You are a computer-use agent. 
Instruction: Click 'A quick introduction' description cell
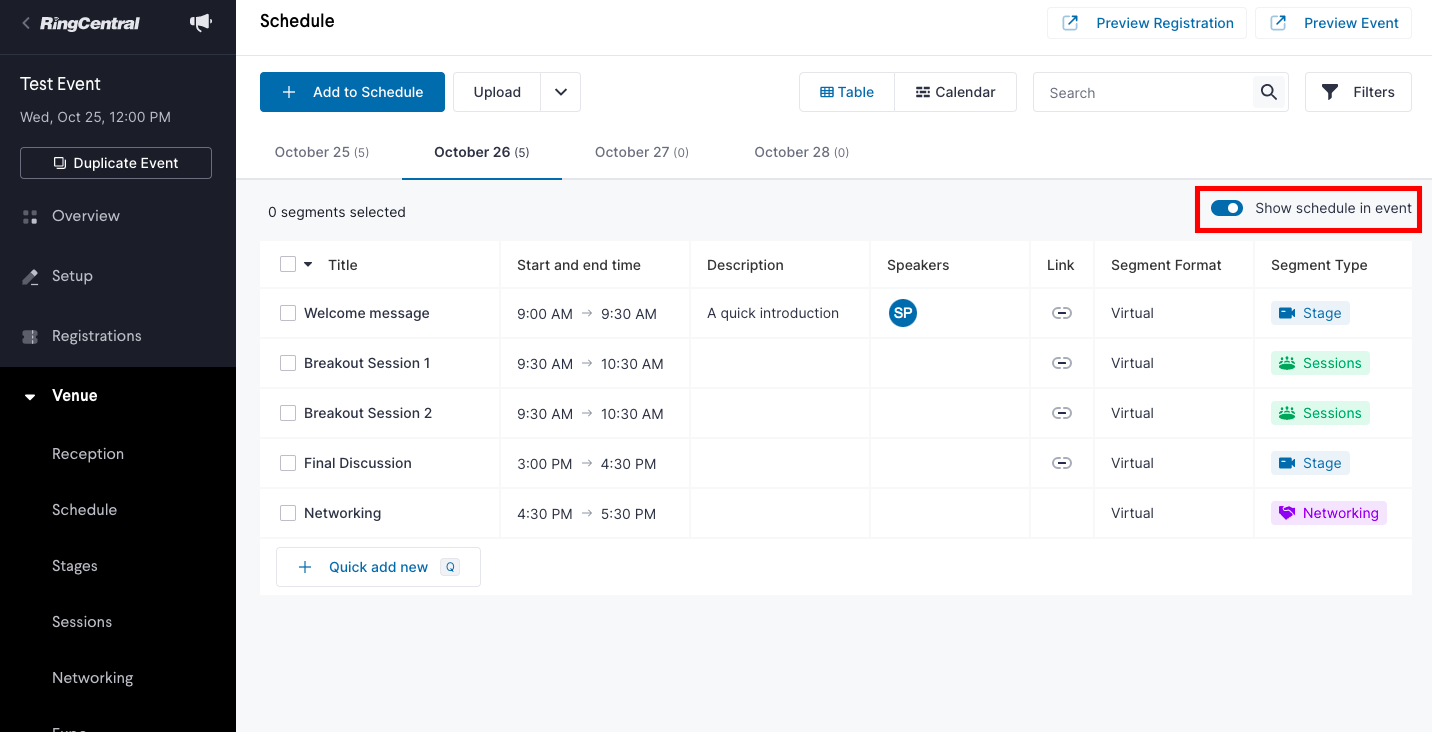(x=773, y=313)
